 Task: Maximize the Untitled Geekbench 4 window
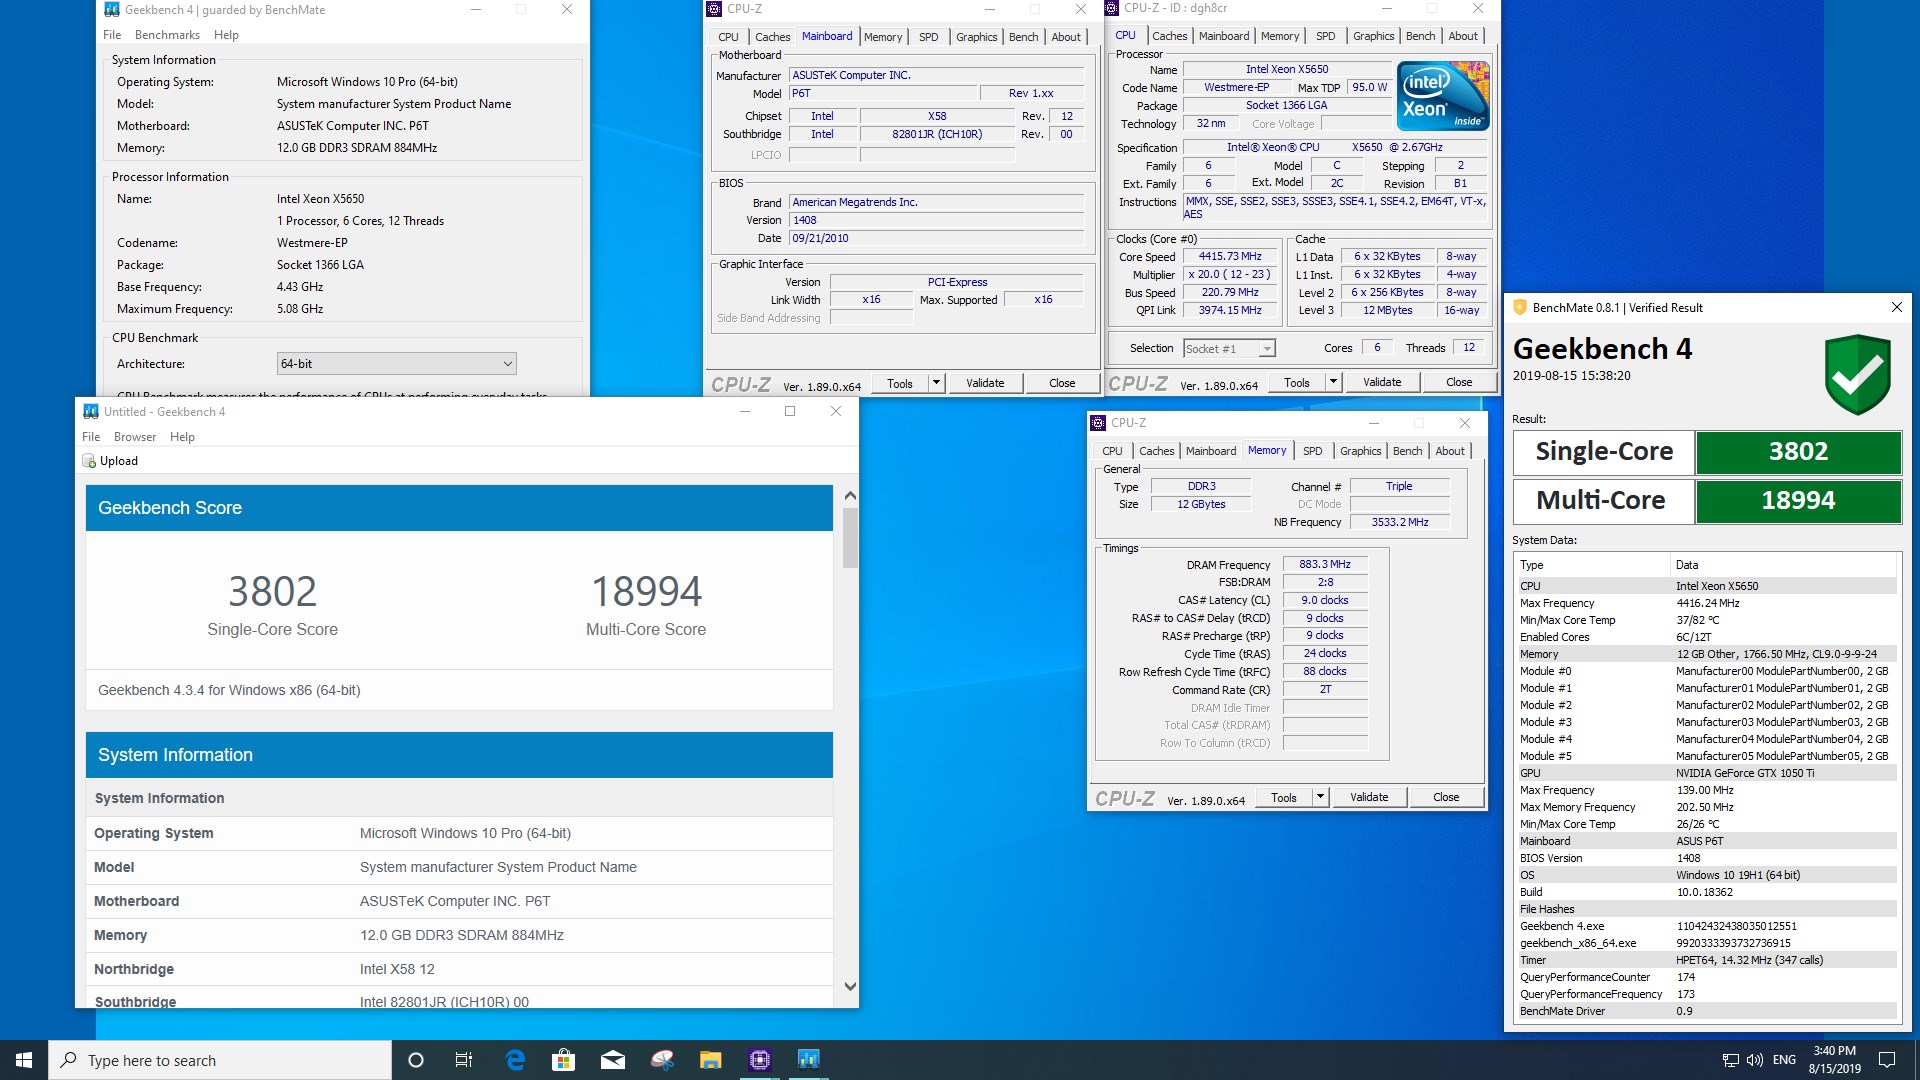coord(790,411)
